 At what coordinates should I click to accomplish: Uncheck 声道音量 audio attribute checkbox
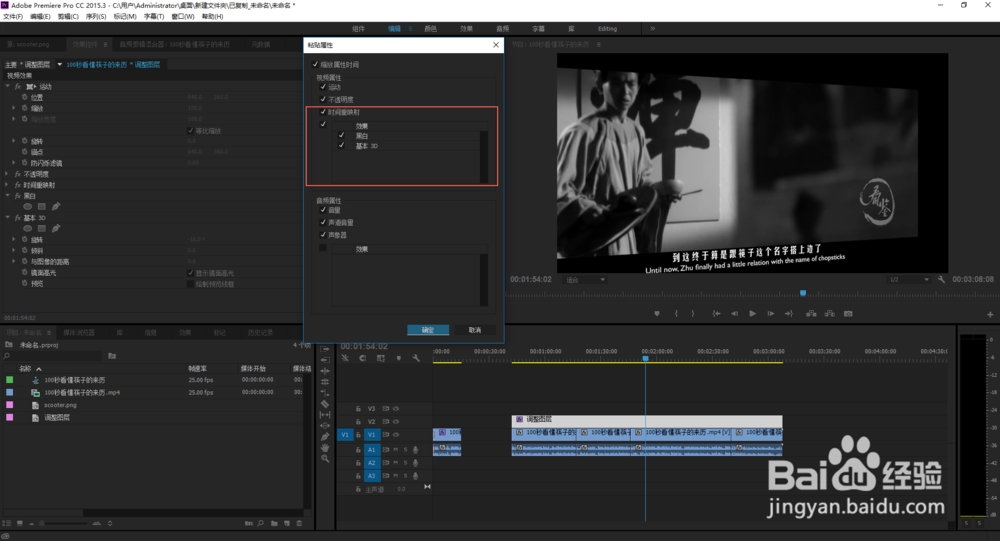323,222
